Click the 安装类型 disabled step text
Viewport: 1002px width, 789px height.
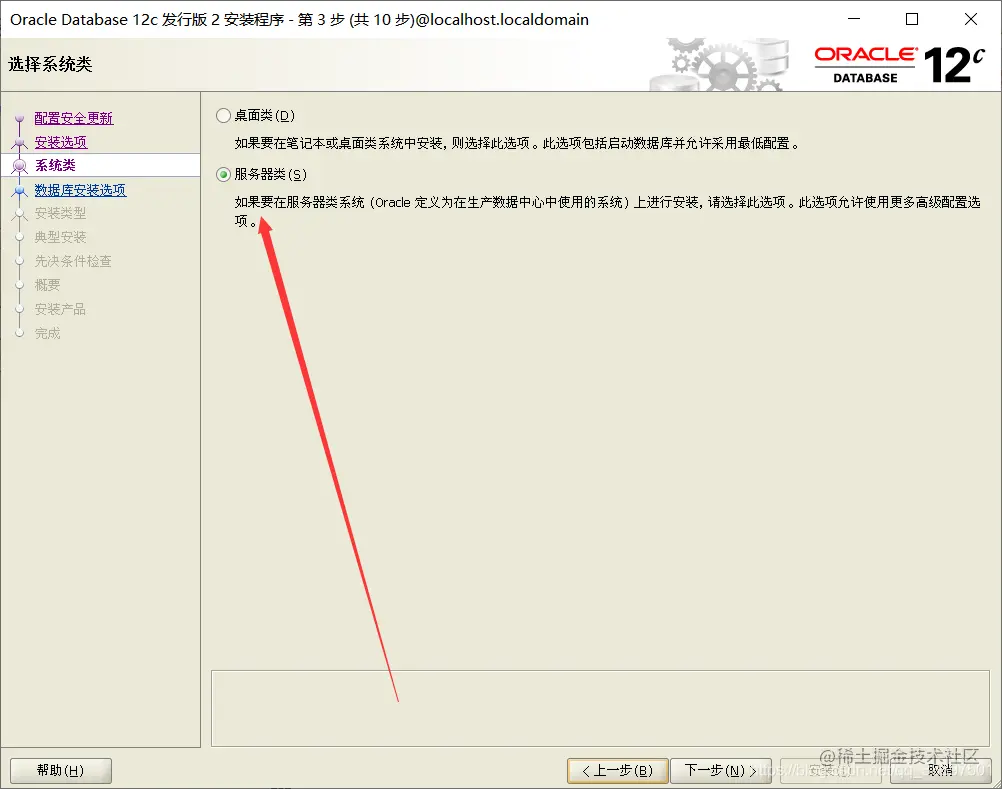click(60, 213)
